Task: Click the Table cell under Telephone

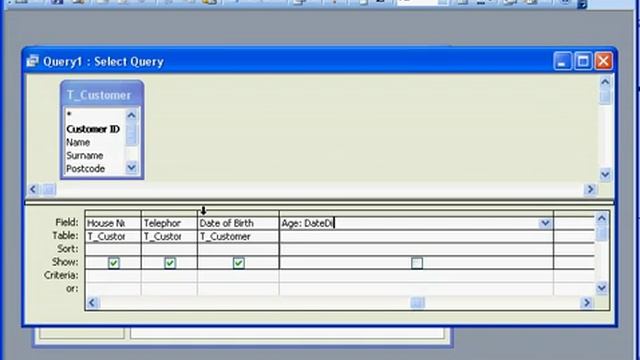Action: click(x=169, y=236)
